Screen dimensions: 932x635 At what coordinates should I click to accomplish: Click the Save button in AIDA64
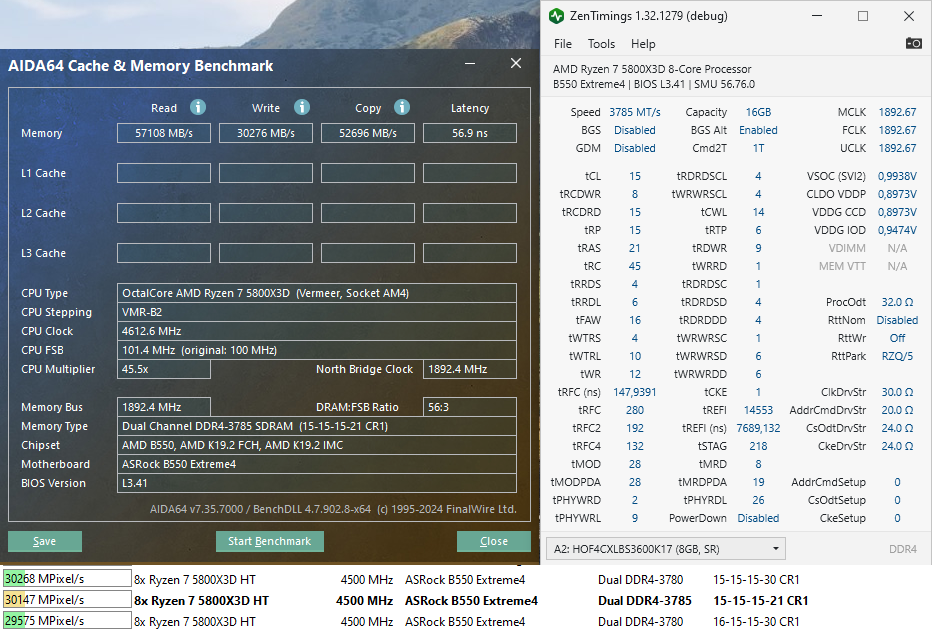[45, 541]
